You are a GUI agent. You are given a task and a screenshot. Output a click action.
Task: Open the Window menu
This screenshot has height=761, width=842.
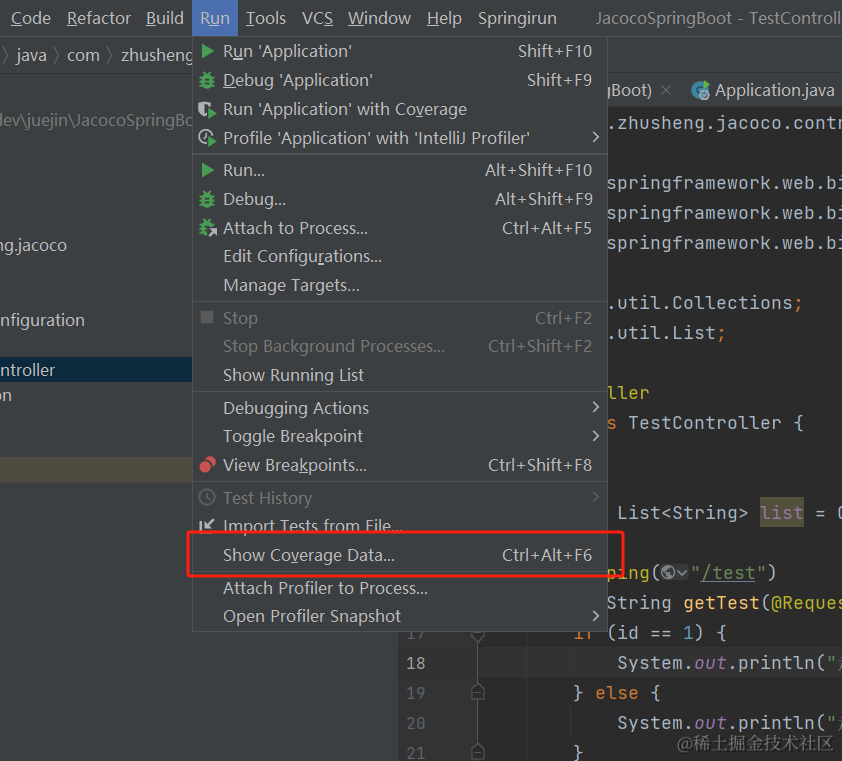379,18
